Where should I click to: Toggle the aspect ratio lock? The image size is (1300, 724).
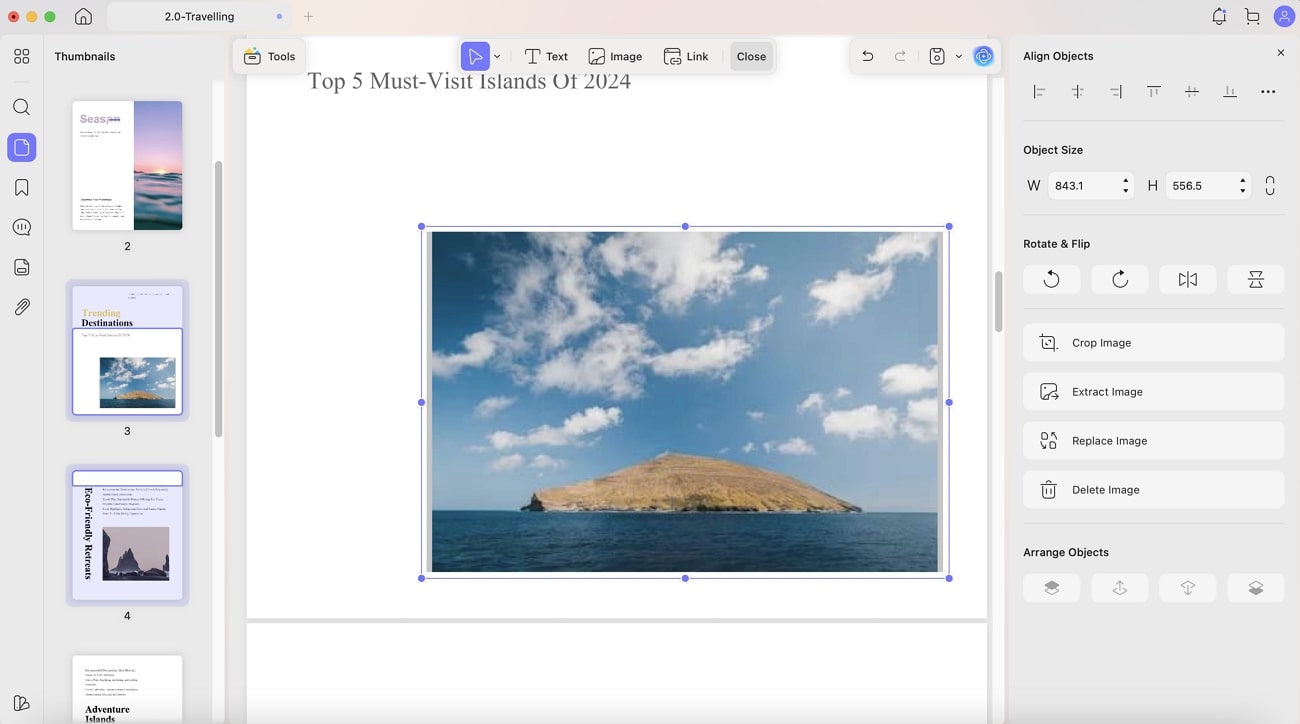coord(1270,186)
